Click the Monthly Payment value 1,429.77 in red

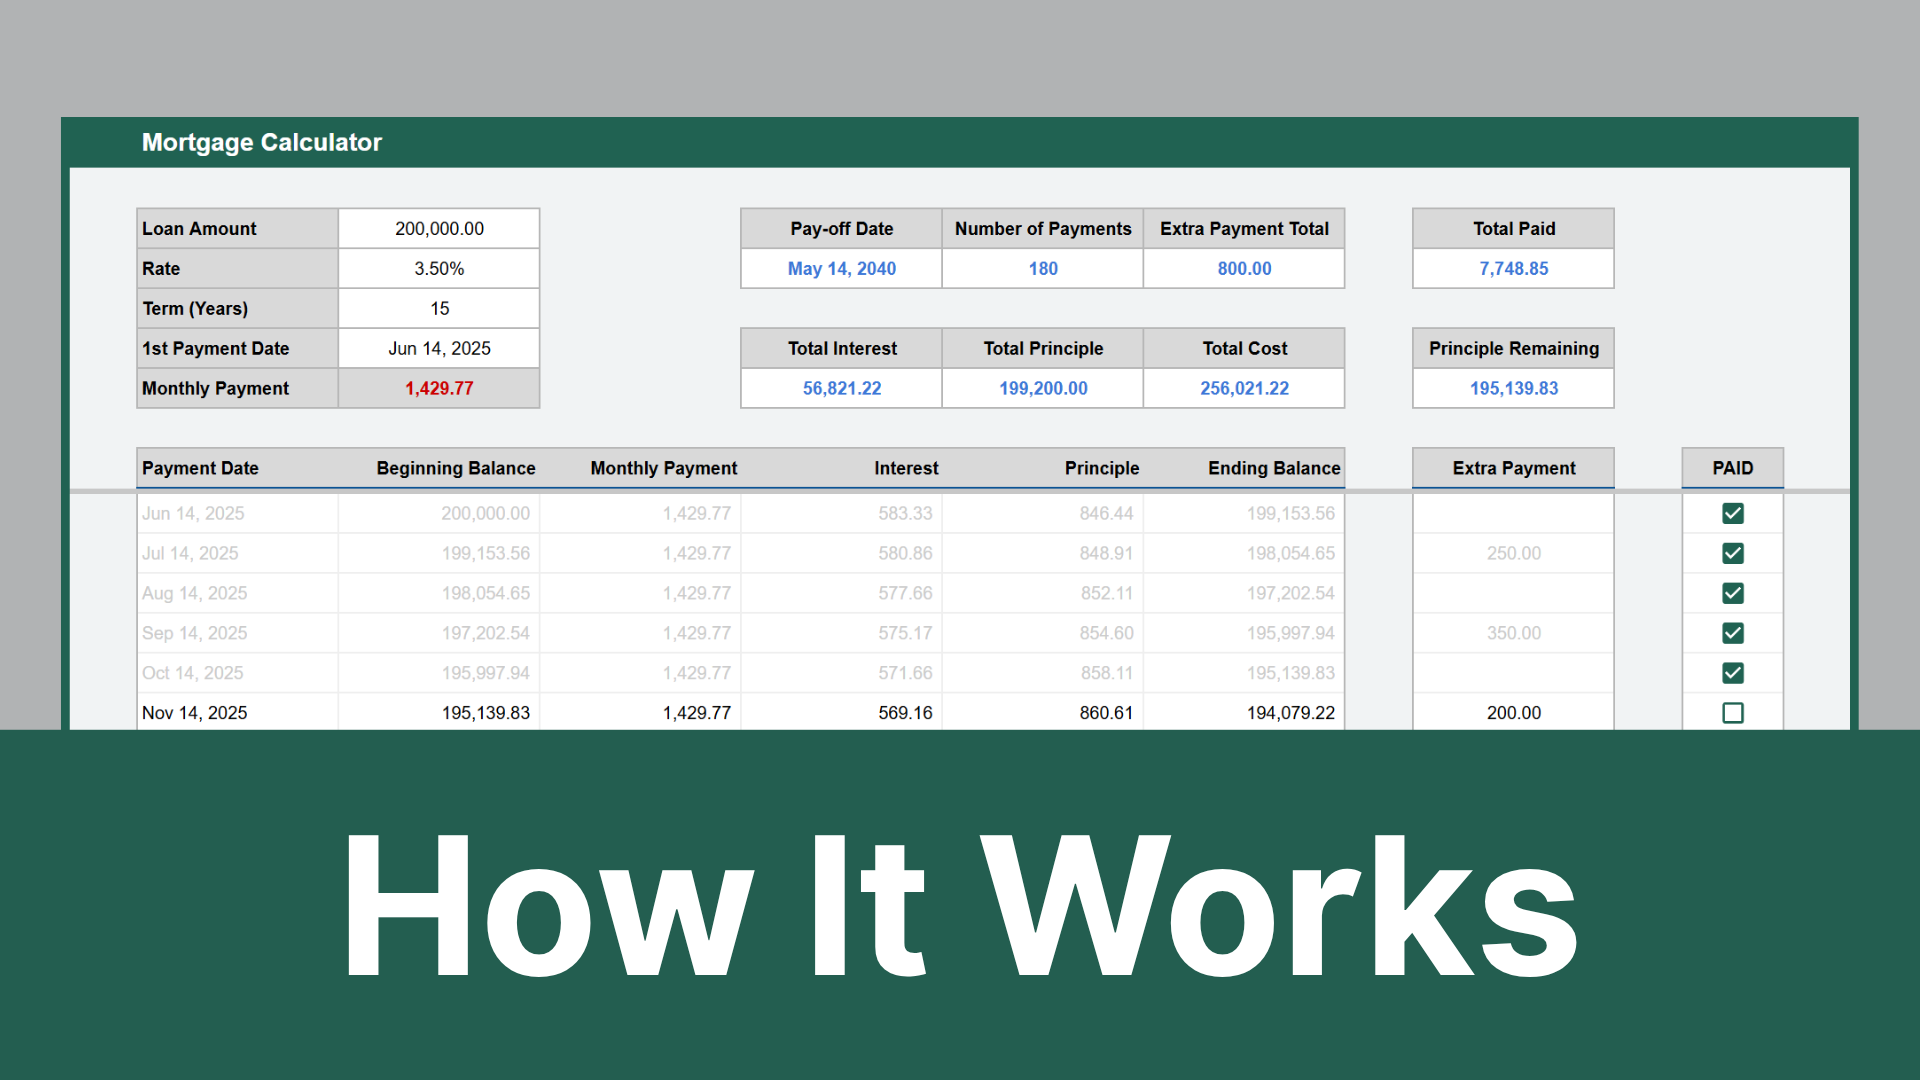439,388
